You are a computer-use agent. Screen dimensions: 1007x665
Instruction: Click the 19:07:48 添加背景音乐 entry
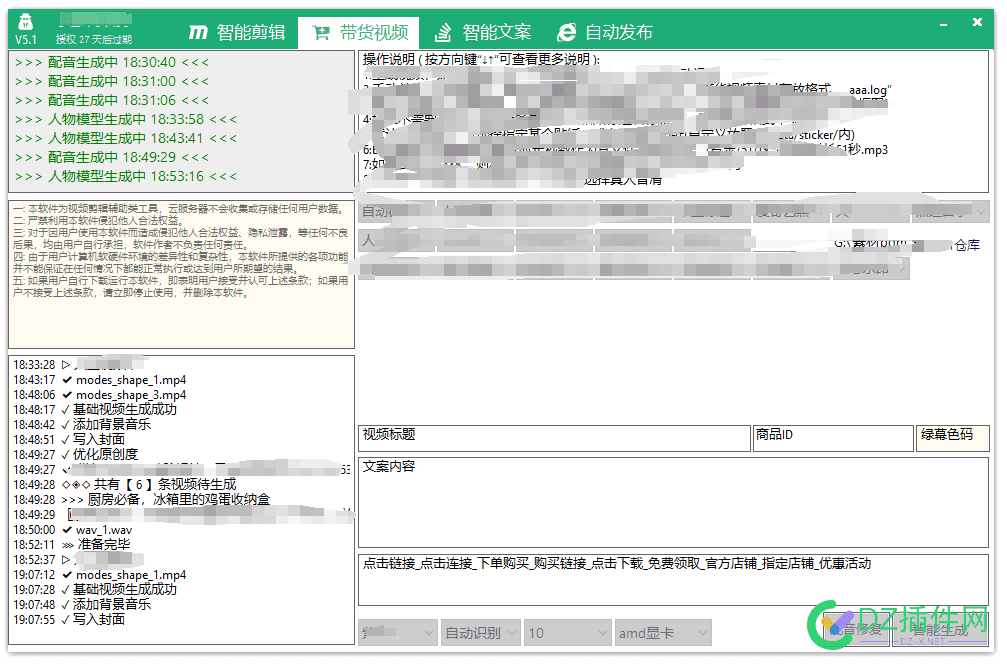[x=82, y=605]
